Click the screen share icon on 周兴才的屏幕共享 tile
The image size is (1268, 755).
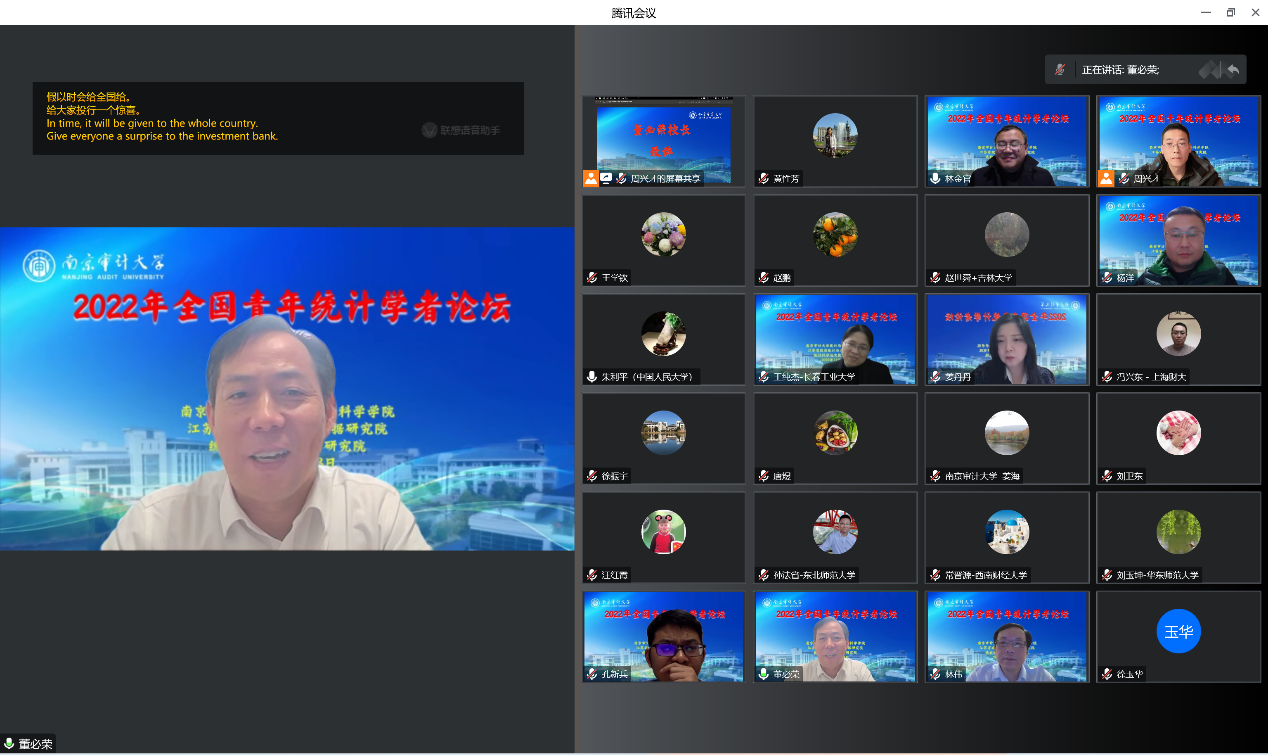click(606, 179)
